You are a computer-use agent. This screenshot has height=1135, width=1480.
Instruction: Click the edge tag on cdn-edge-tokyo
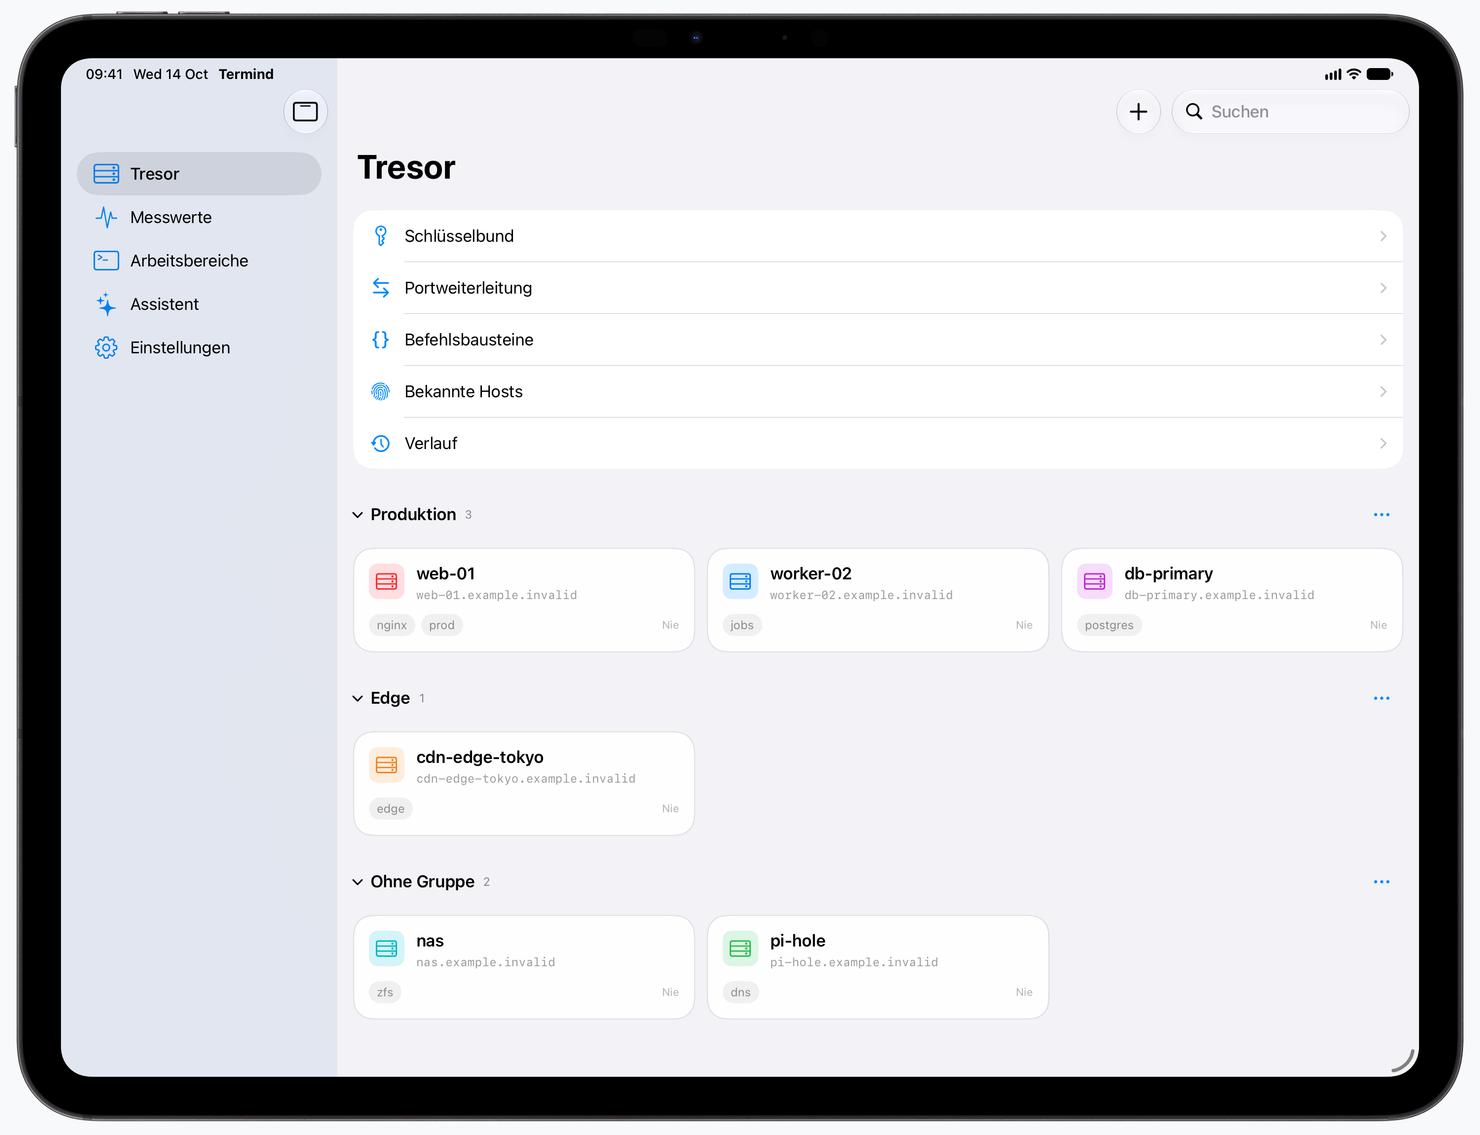point(391,809)
